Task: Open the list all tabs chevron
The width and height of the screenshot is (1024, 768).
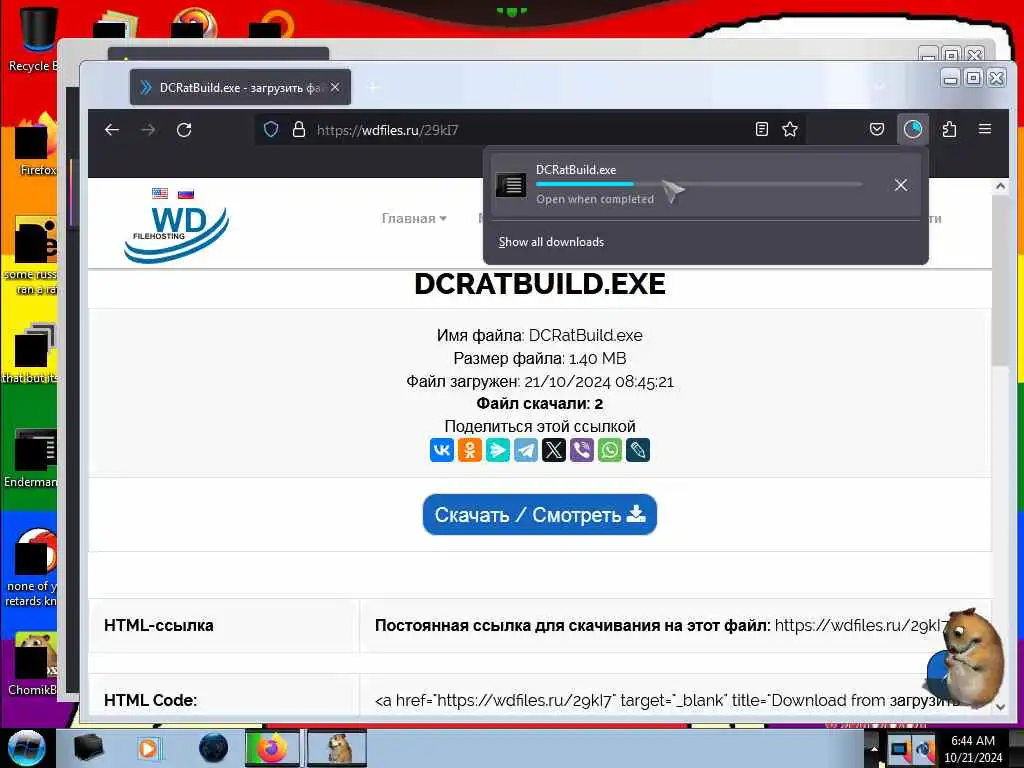Action: coord(880,87)
